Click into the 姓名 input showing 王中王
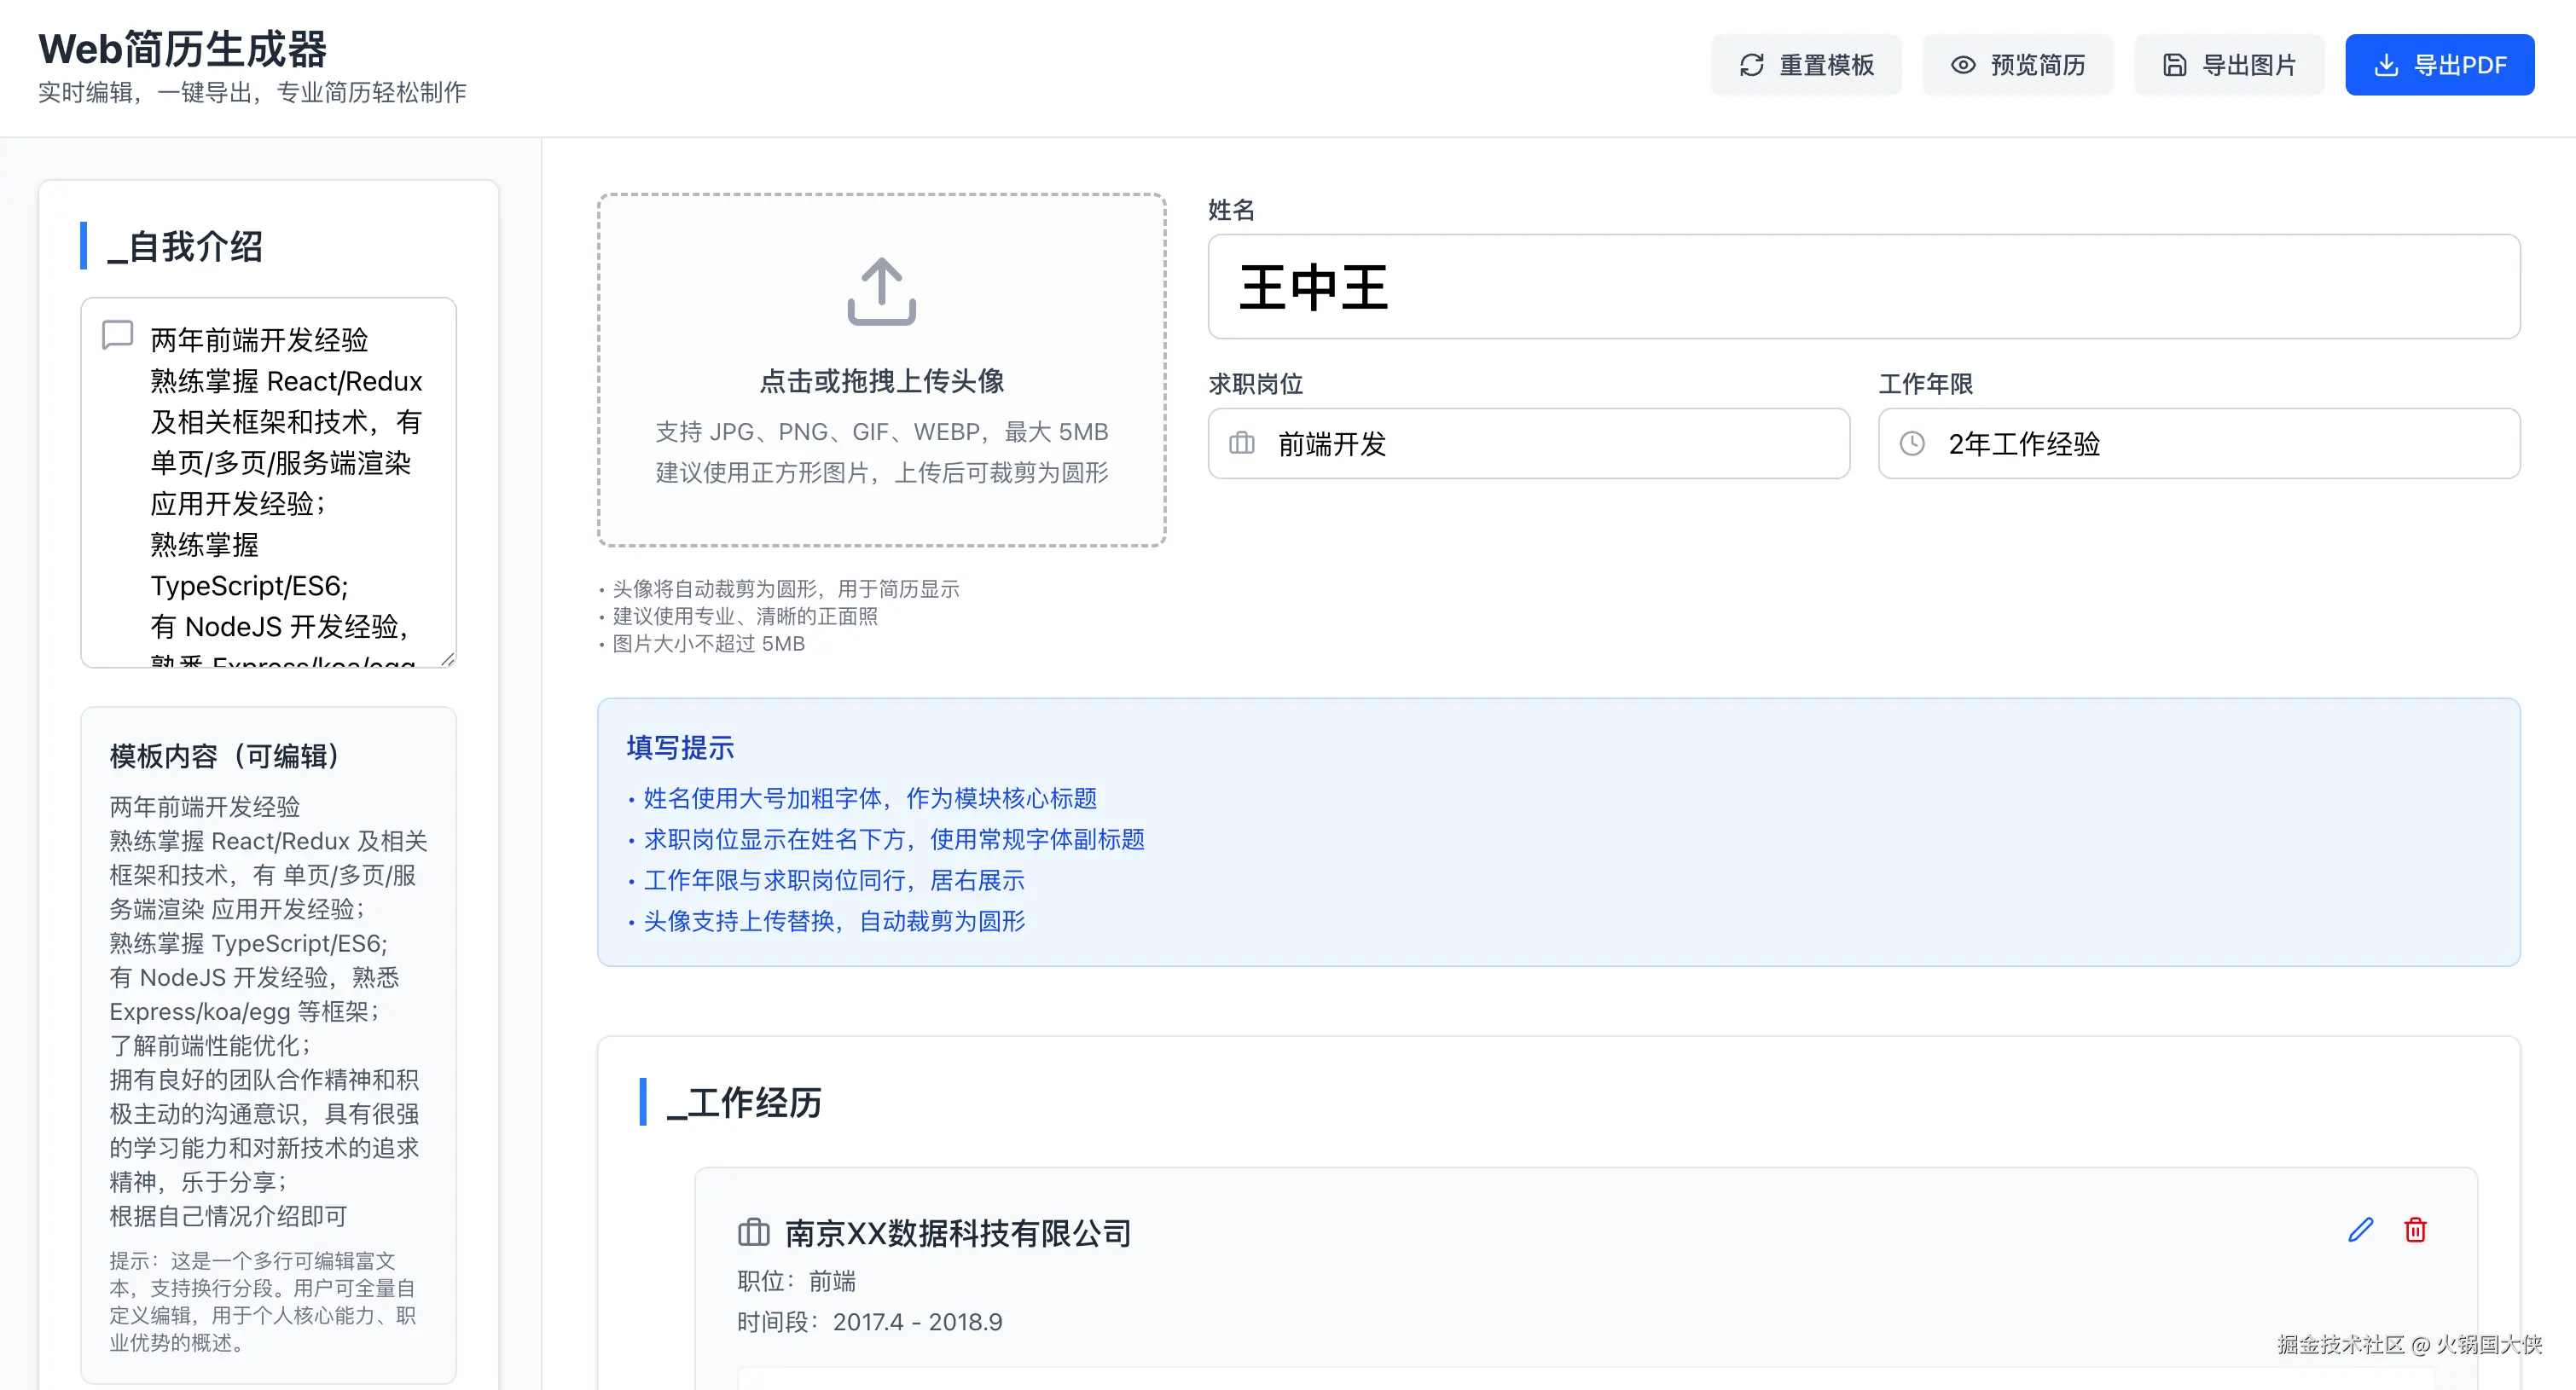This screenshot has width=2576, height=1390. (x=1862, y=287)
